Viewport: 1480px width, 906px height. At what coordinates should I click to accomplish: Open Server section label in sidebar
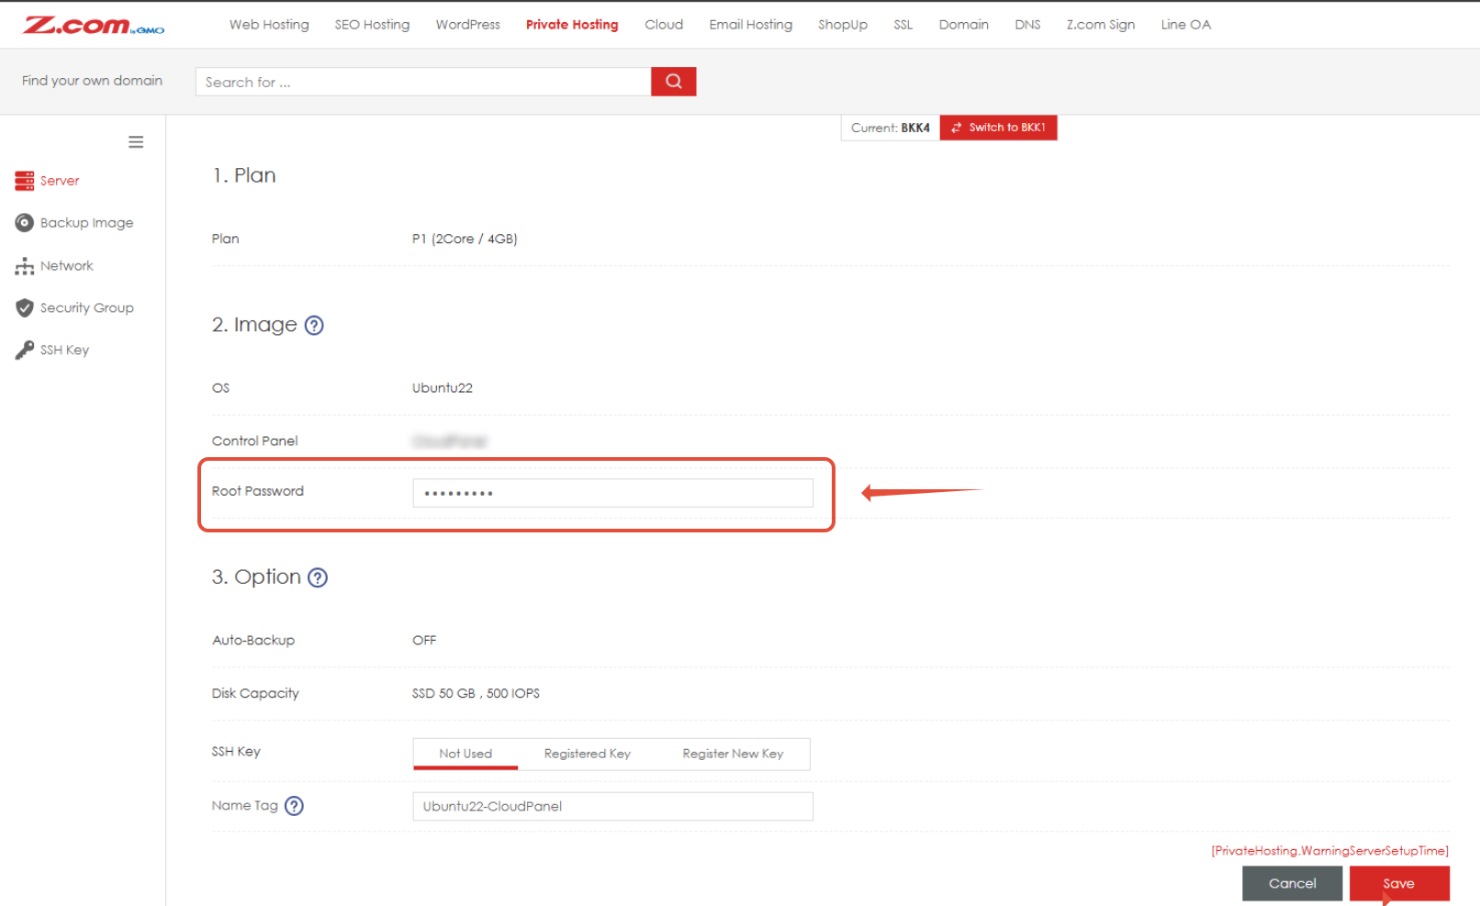60,181
